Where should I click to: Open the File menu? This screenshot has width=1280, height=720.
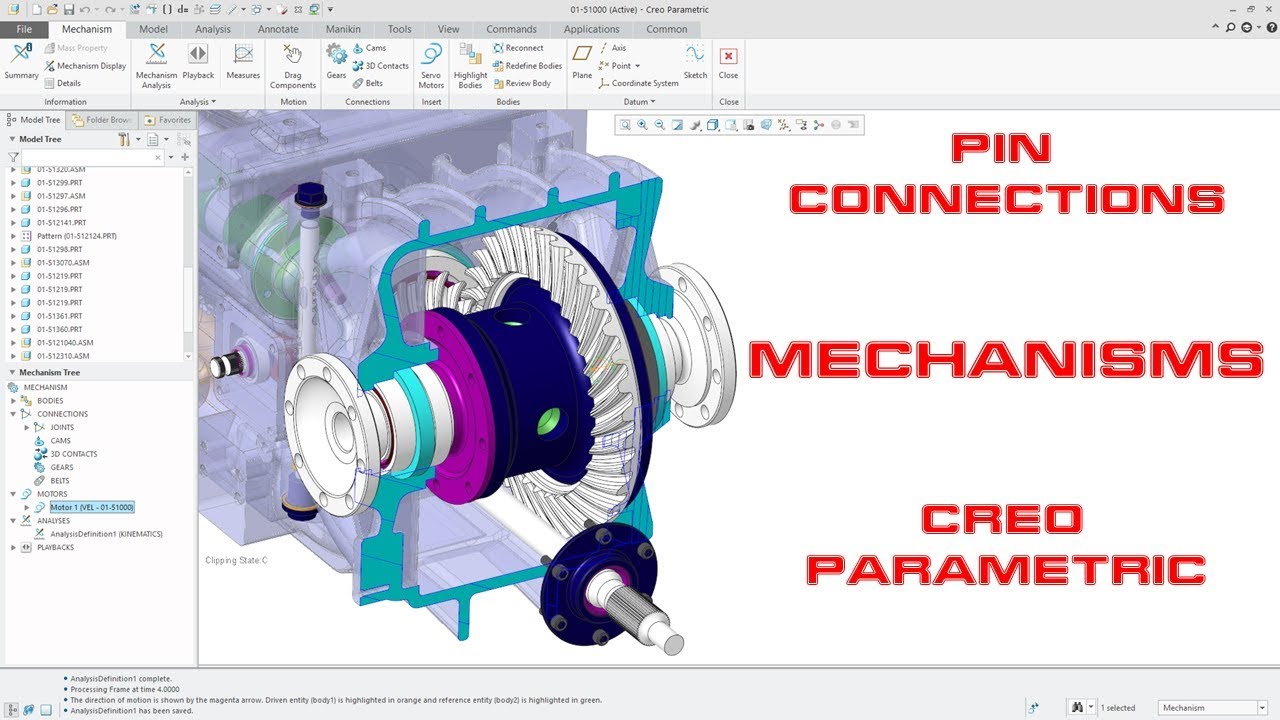(24, 29)
